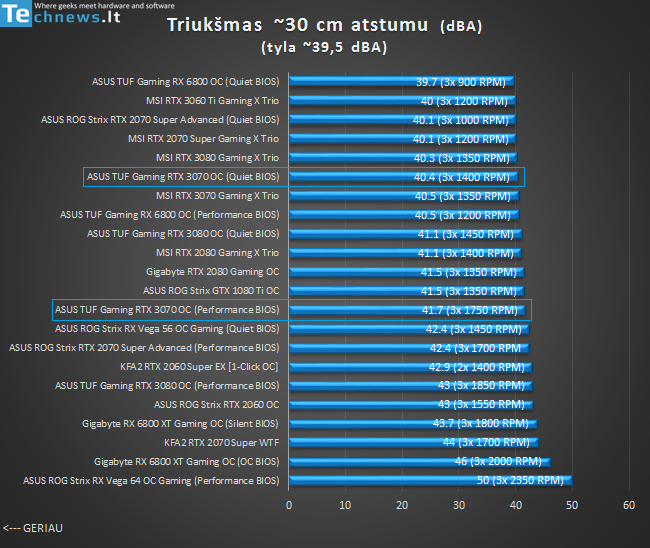Image resolution: width=650 pixels, height=548 pixels.
Task: Click the bar labeled '41.1 (3x 1450 RPM)'
Action: pos(405,234)
